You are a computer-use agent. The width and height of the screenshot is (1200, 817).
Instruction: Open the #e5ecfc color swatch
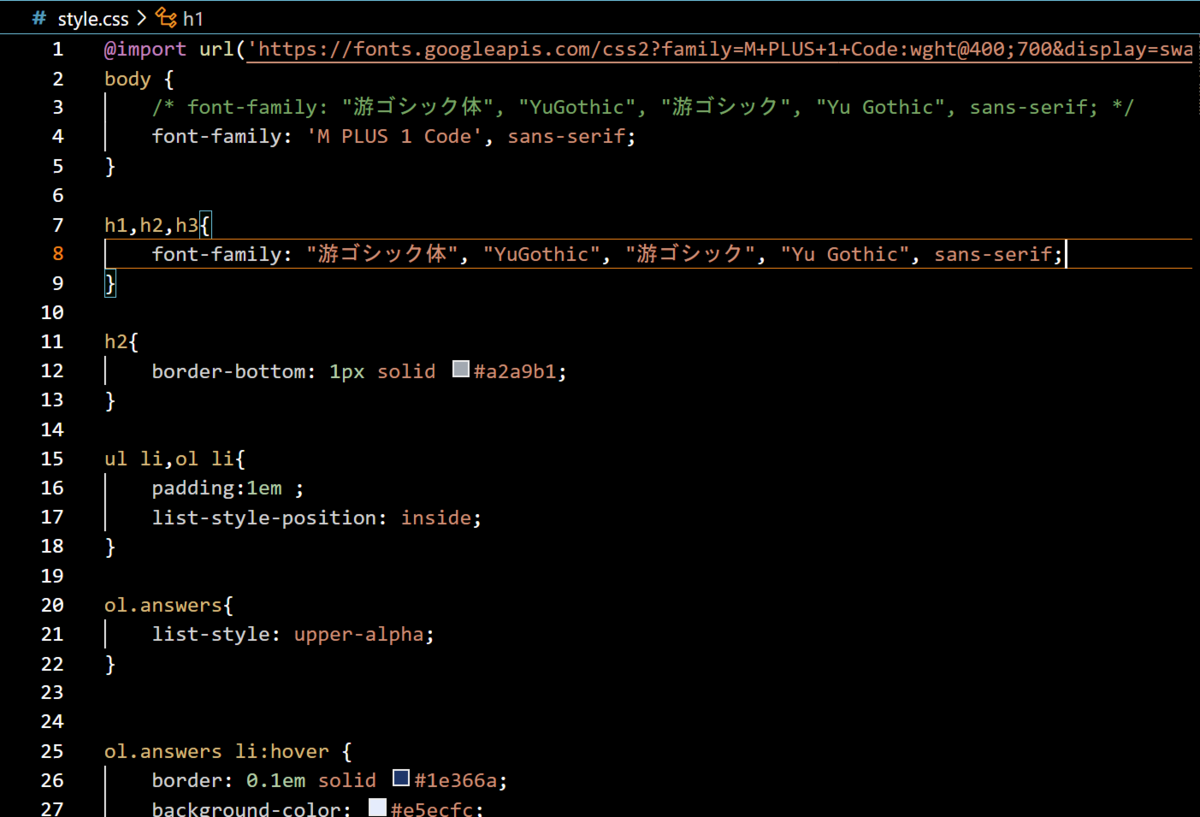coord(377,808)
